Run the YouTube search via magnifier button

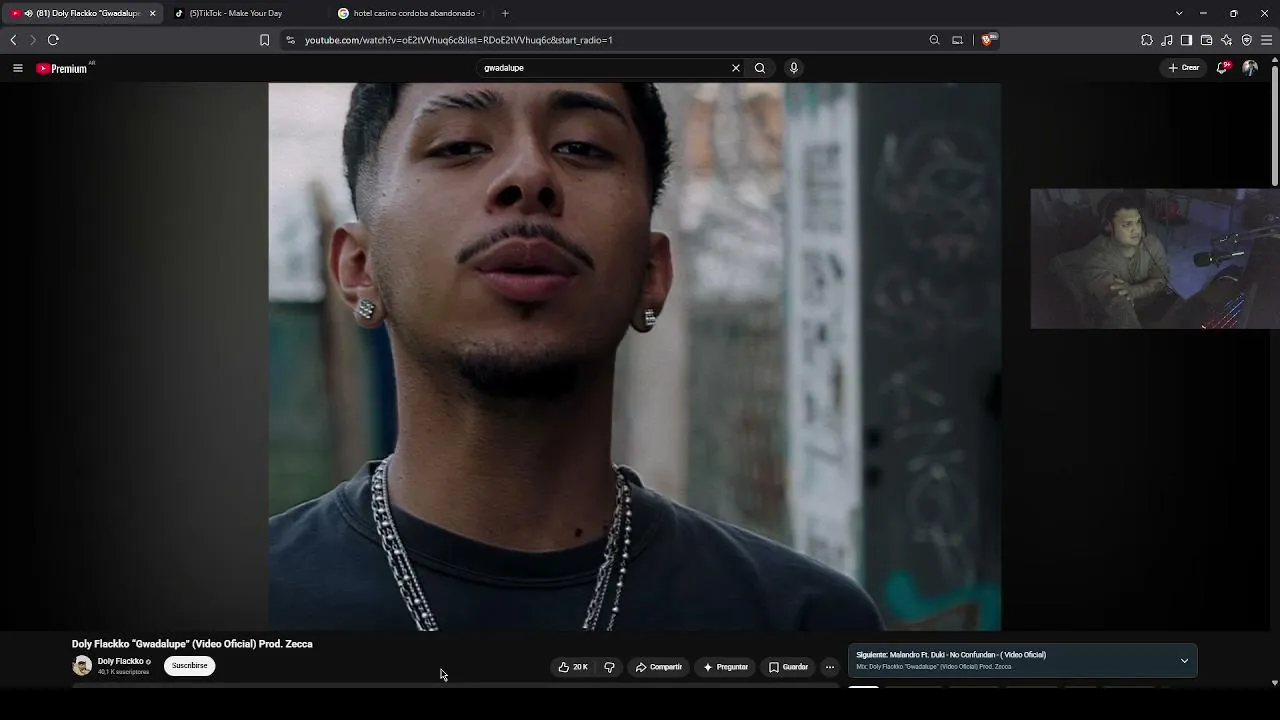[x=760, y=68]
